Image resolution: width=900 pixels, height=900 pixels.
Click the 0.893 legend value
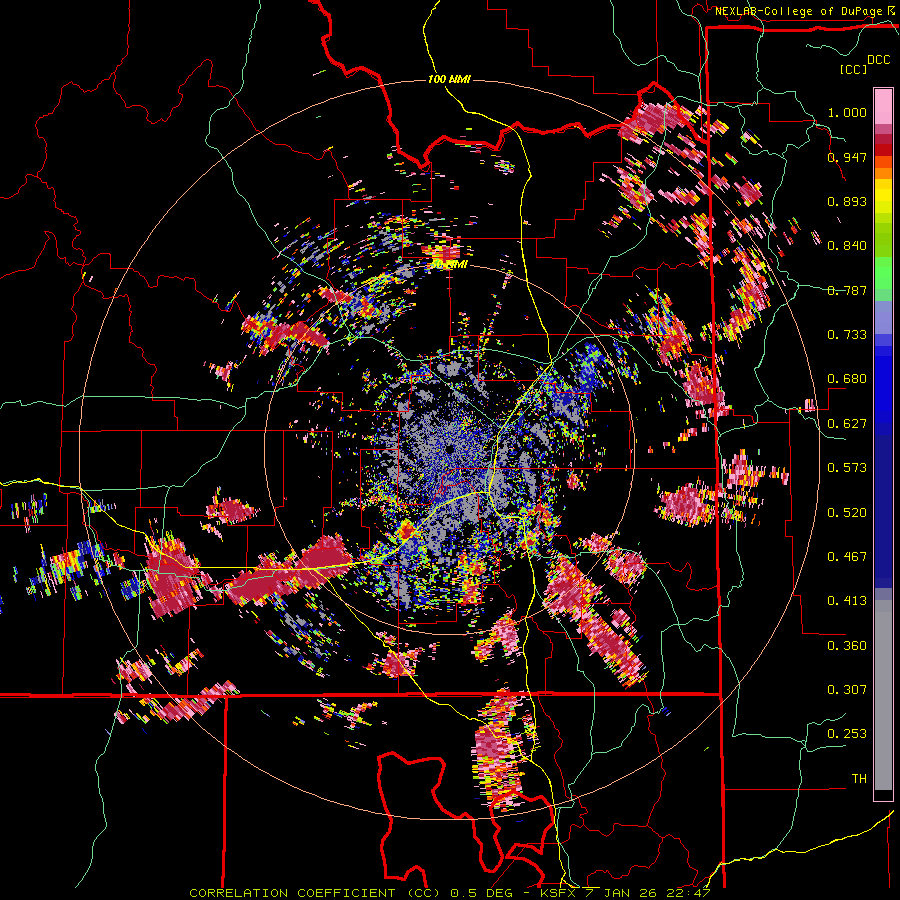click(847, 201)
